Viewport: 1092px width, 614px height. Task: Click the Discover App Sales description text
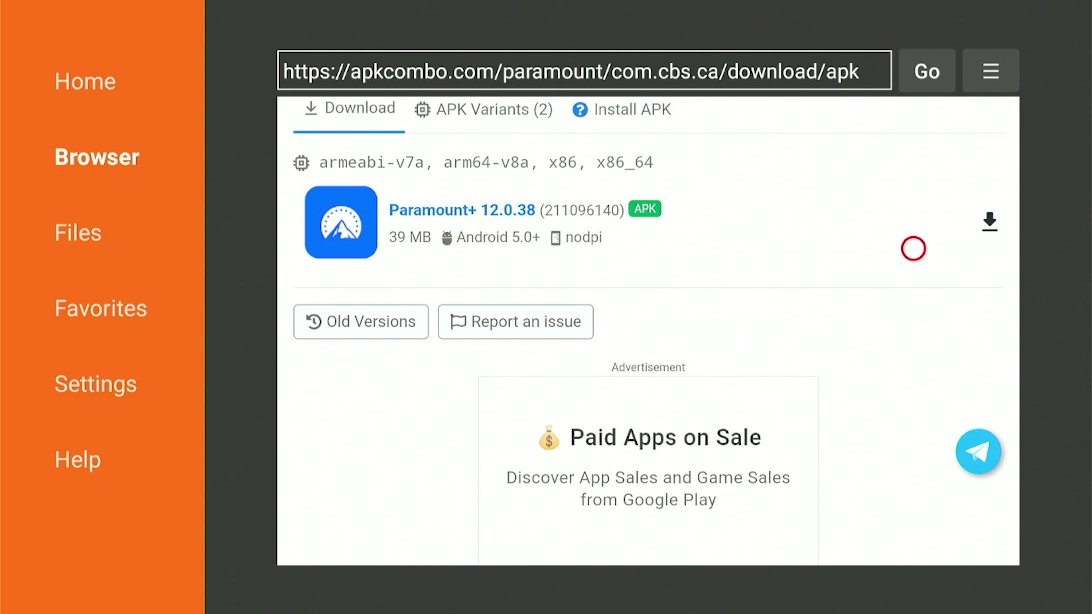tap(648, 489)
